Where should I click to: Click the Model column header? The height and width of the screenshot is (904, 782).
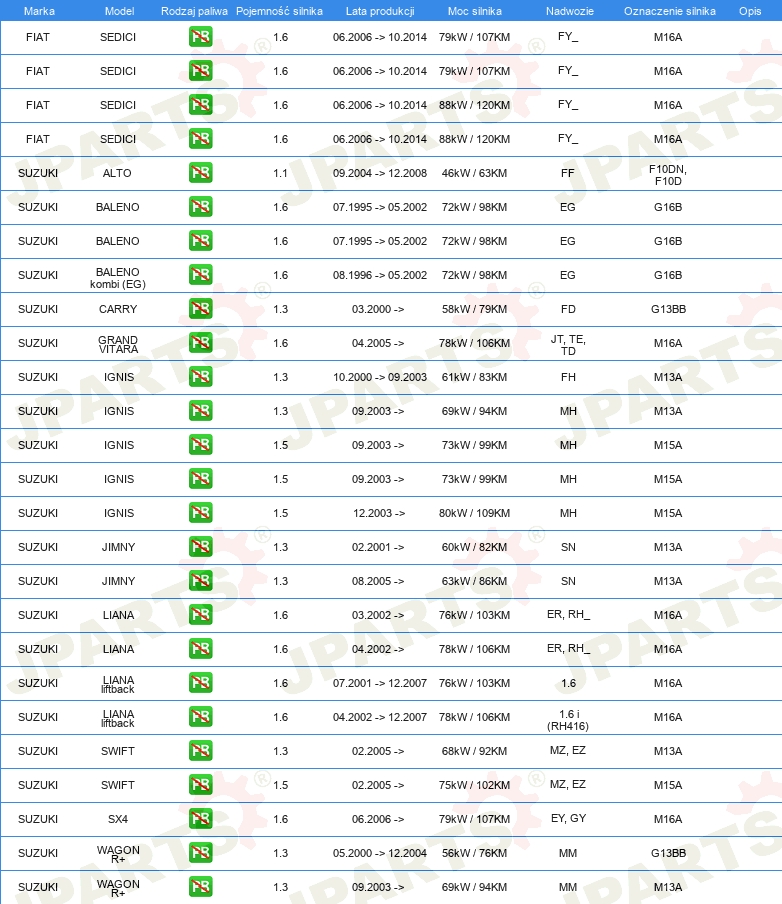coord(119,11)
